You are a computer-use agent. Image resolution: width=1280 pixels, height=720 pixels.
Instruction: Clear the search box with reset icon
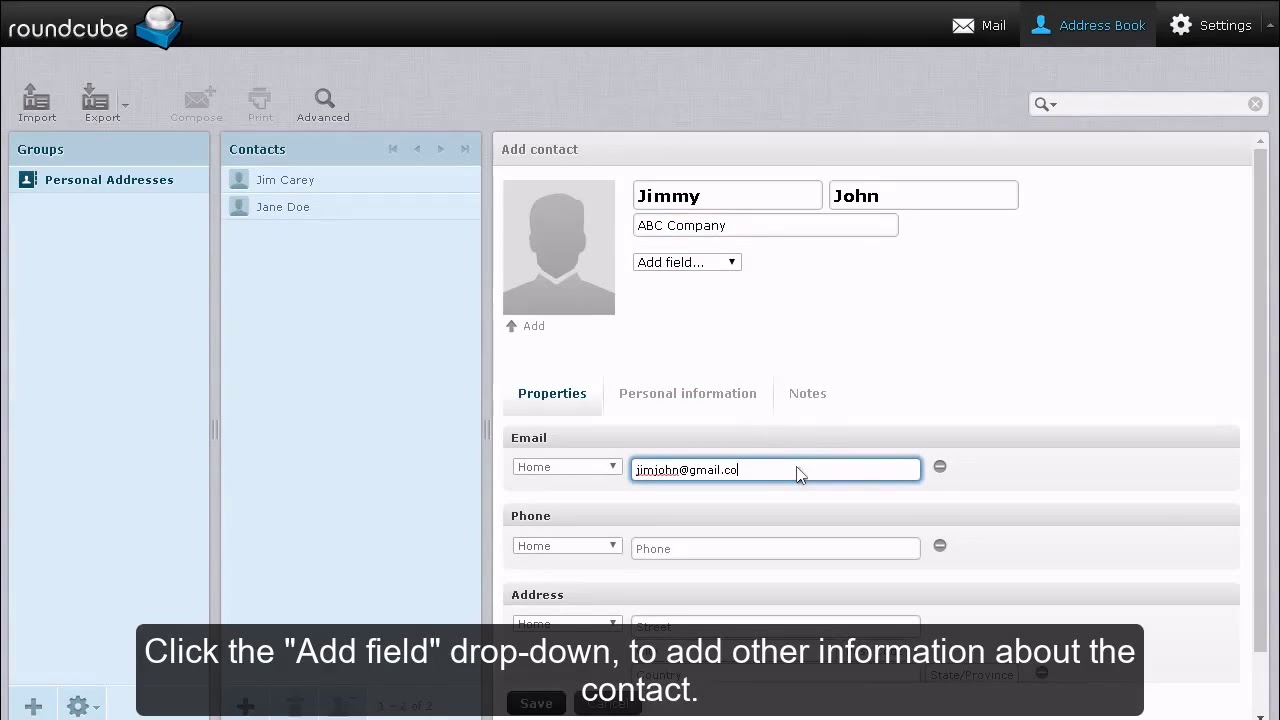[1255, 104]
